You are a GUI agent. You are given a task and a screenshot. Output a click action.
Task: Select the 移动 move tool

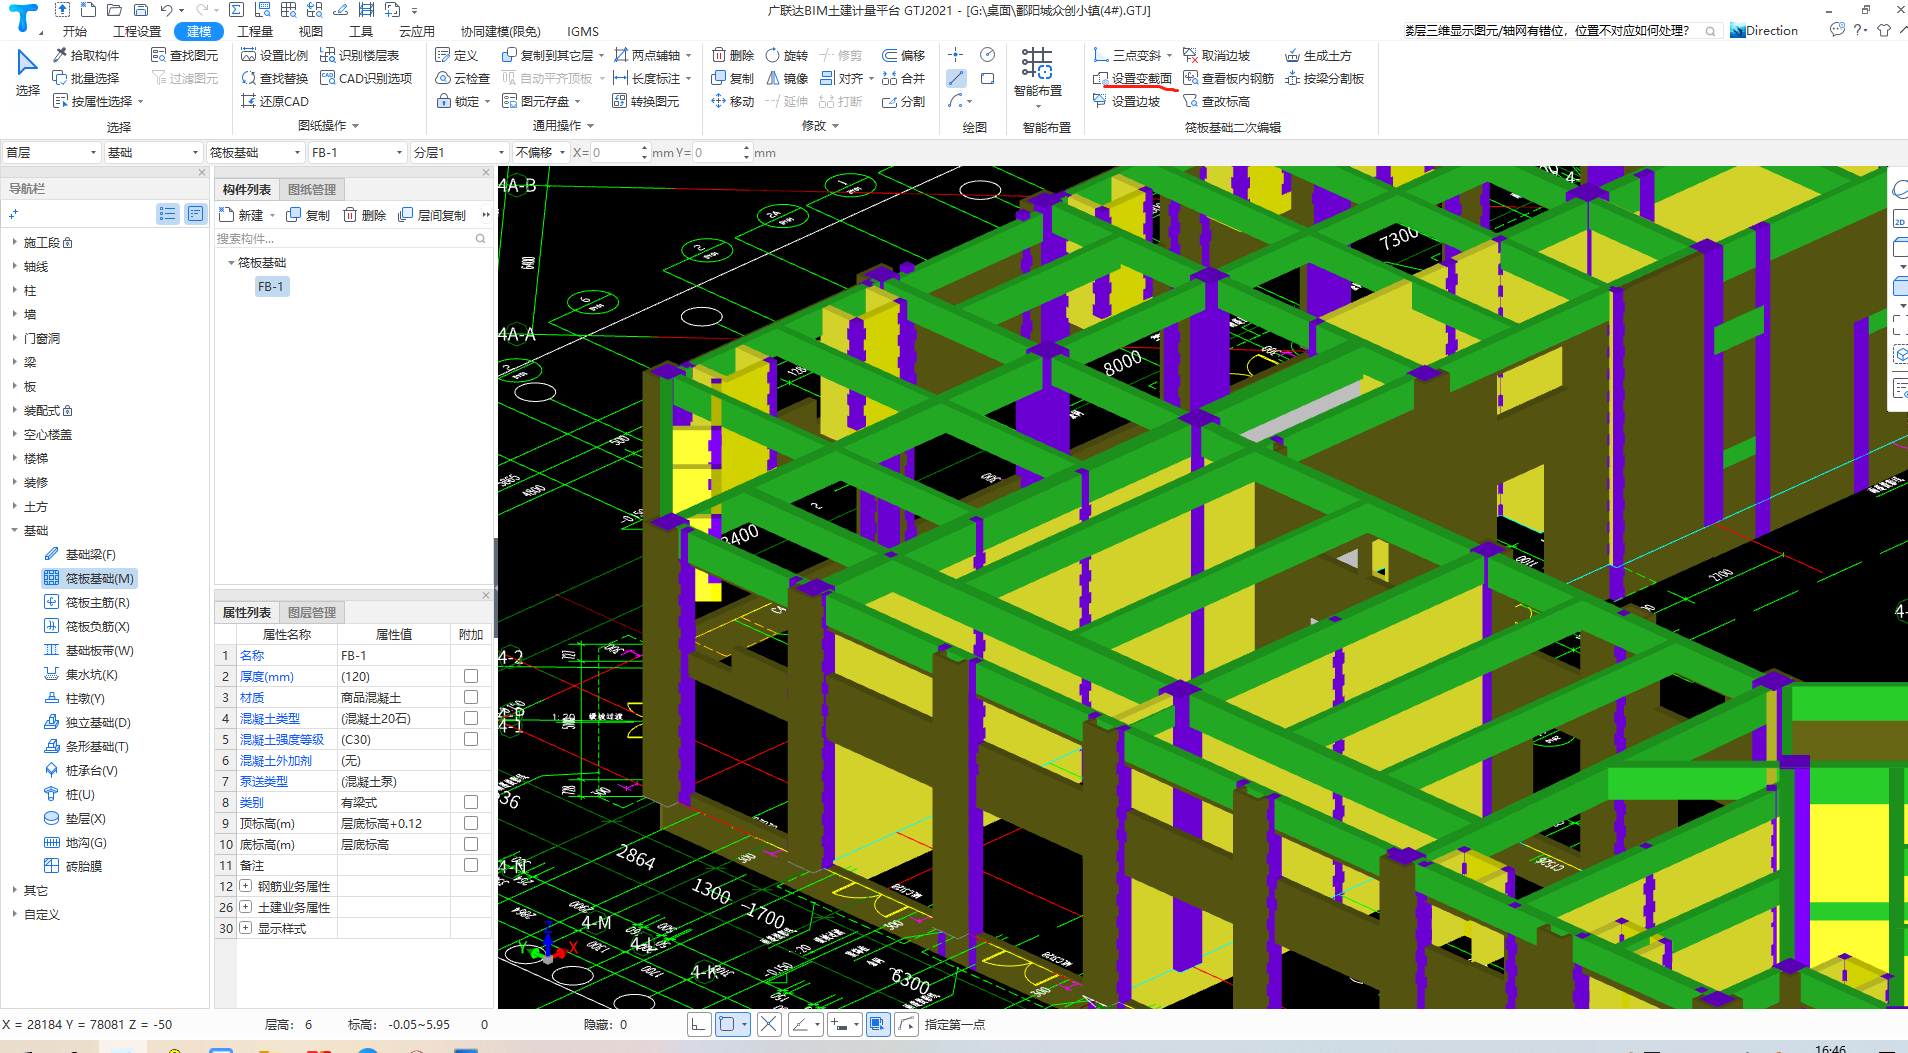point(733,101)
